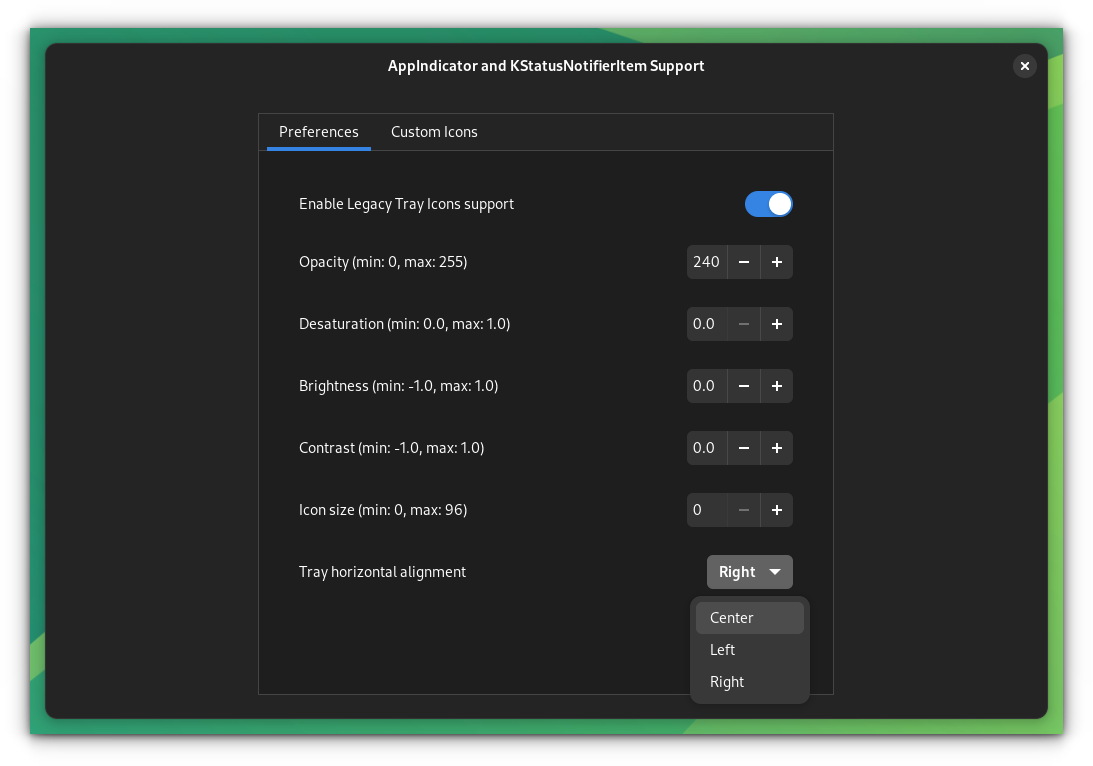
Task: Select the Preferences tab
Action: click(x=319, y=131)
